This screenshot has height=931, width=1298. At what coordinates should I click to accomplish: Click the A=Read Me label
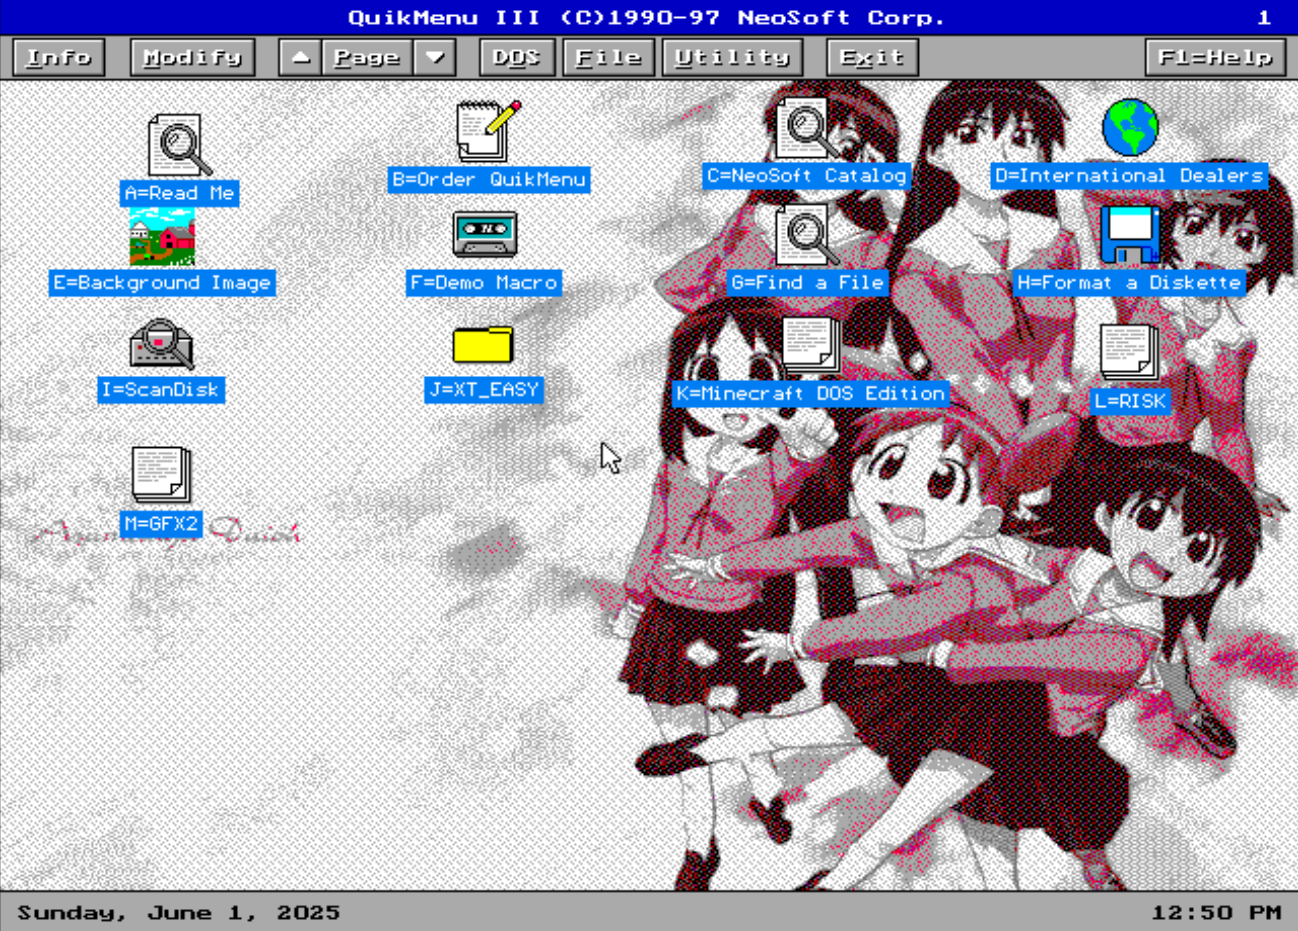(180, 193)
